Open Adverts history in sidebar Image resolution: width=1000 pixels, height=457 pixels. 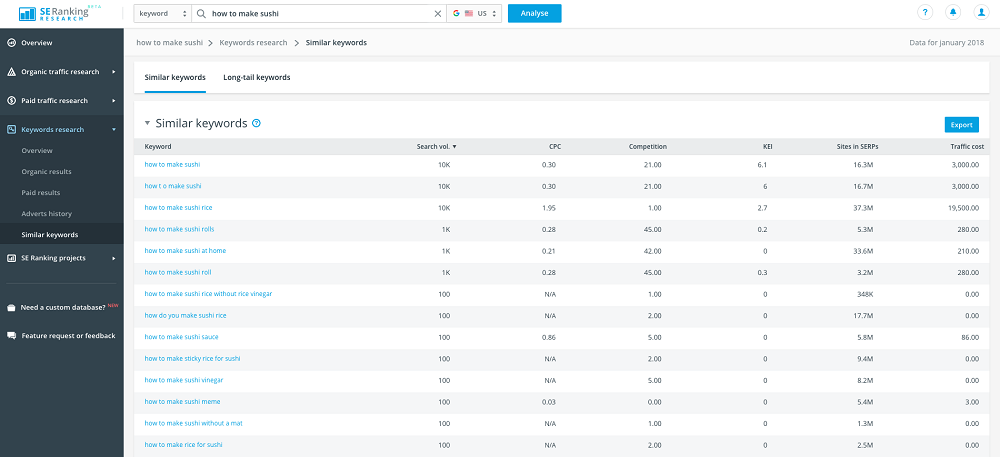coord(48,214)
